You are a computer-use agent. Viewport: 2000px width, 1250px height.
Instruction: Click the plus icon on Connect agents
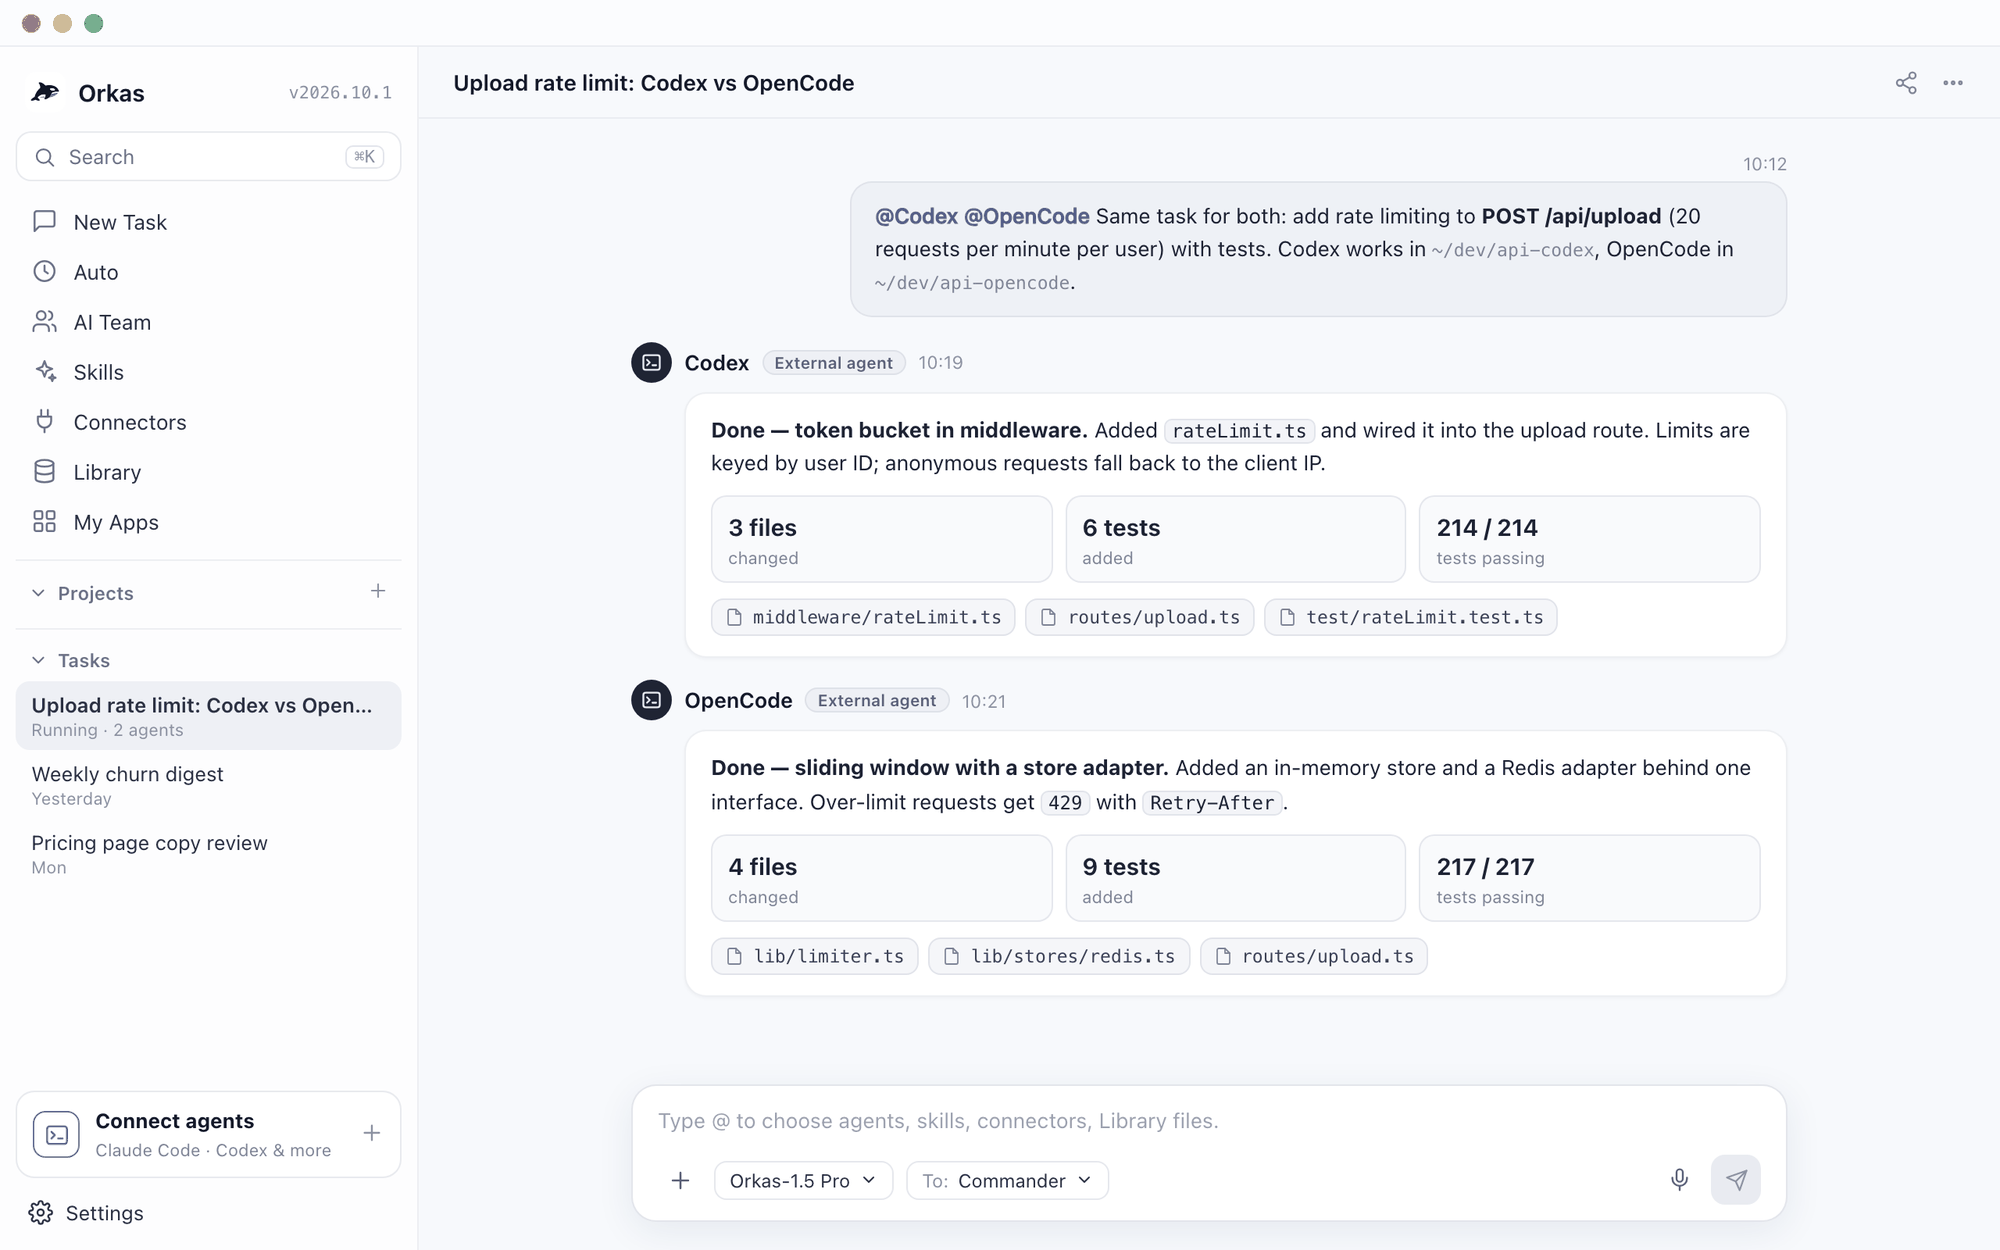coord(372,1133)
